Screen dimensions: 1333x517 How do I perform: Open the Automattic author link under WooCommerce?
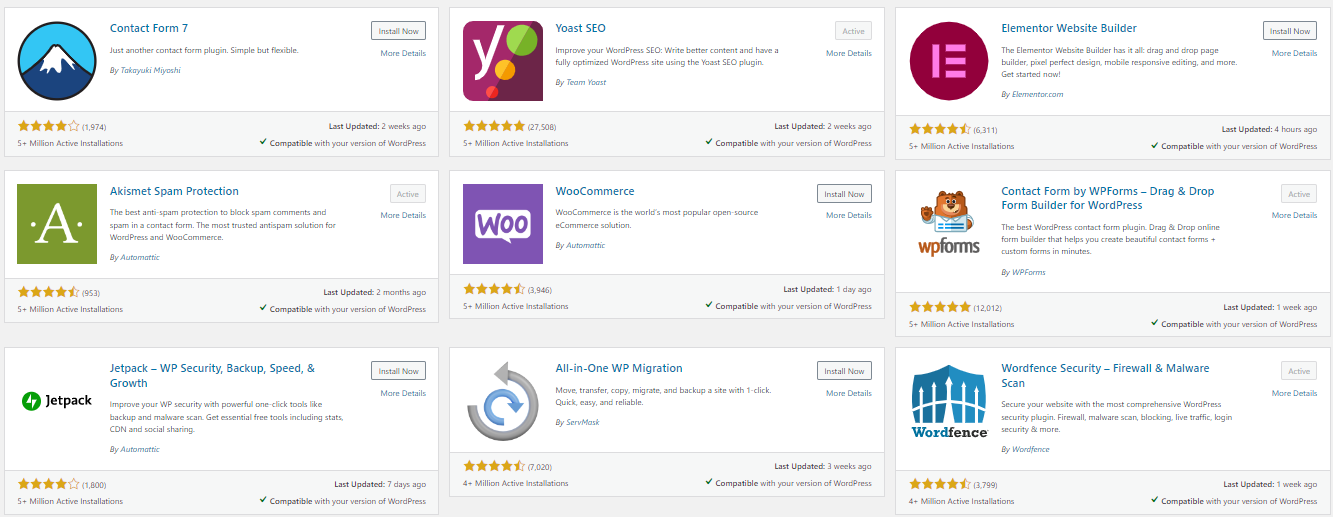[x=585, y=245]
